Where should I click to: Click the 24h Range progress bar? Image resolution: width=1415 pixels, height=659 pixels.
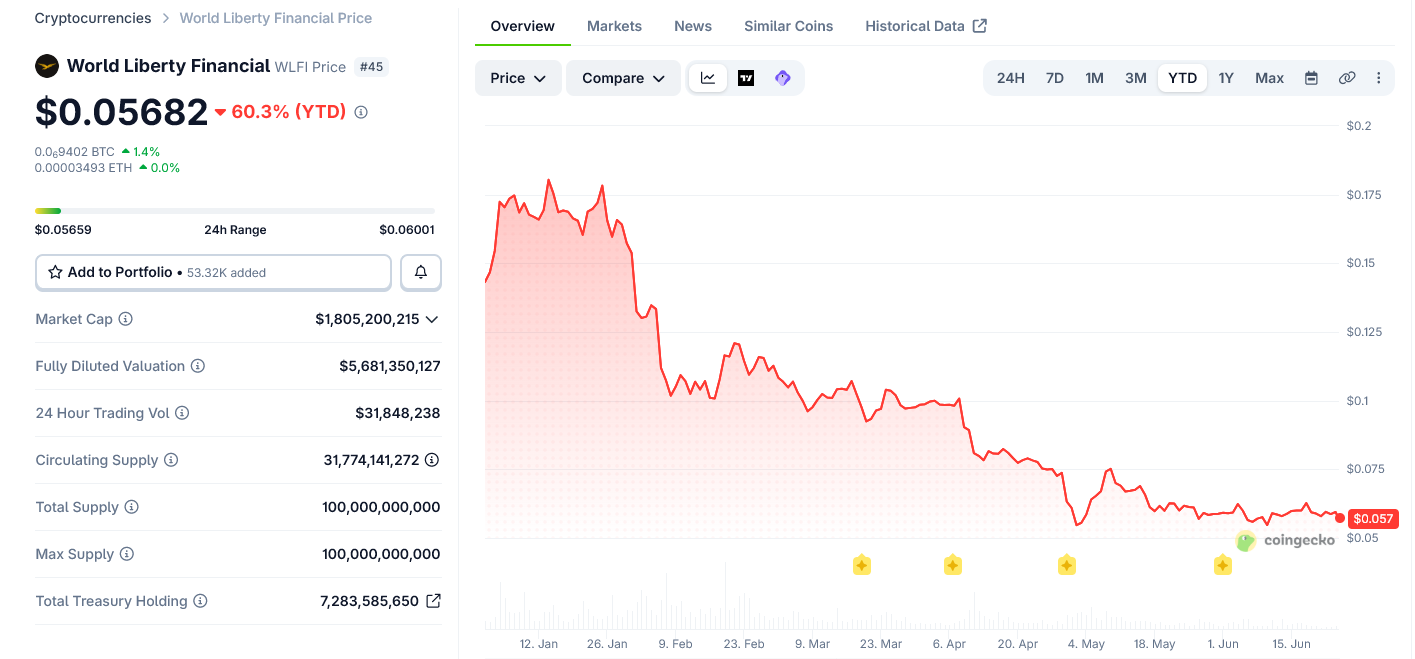tap(235, 210)
